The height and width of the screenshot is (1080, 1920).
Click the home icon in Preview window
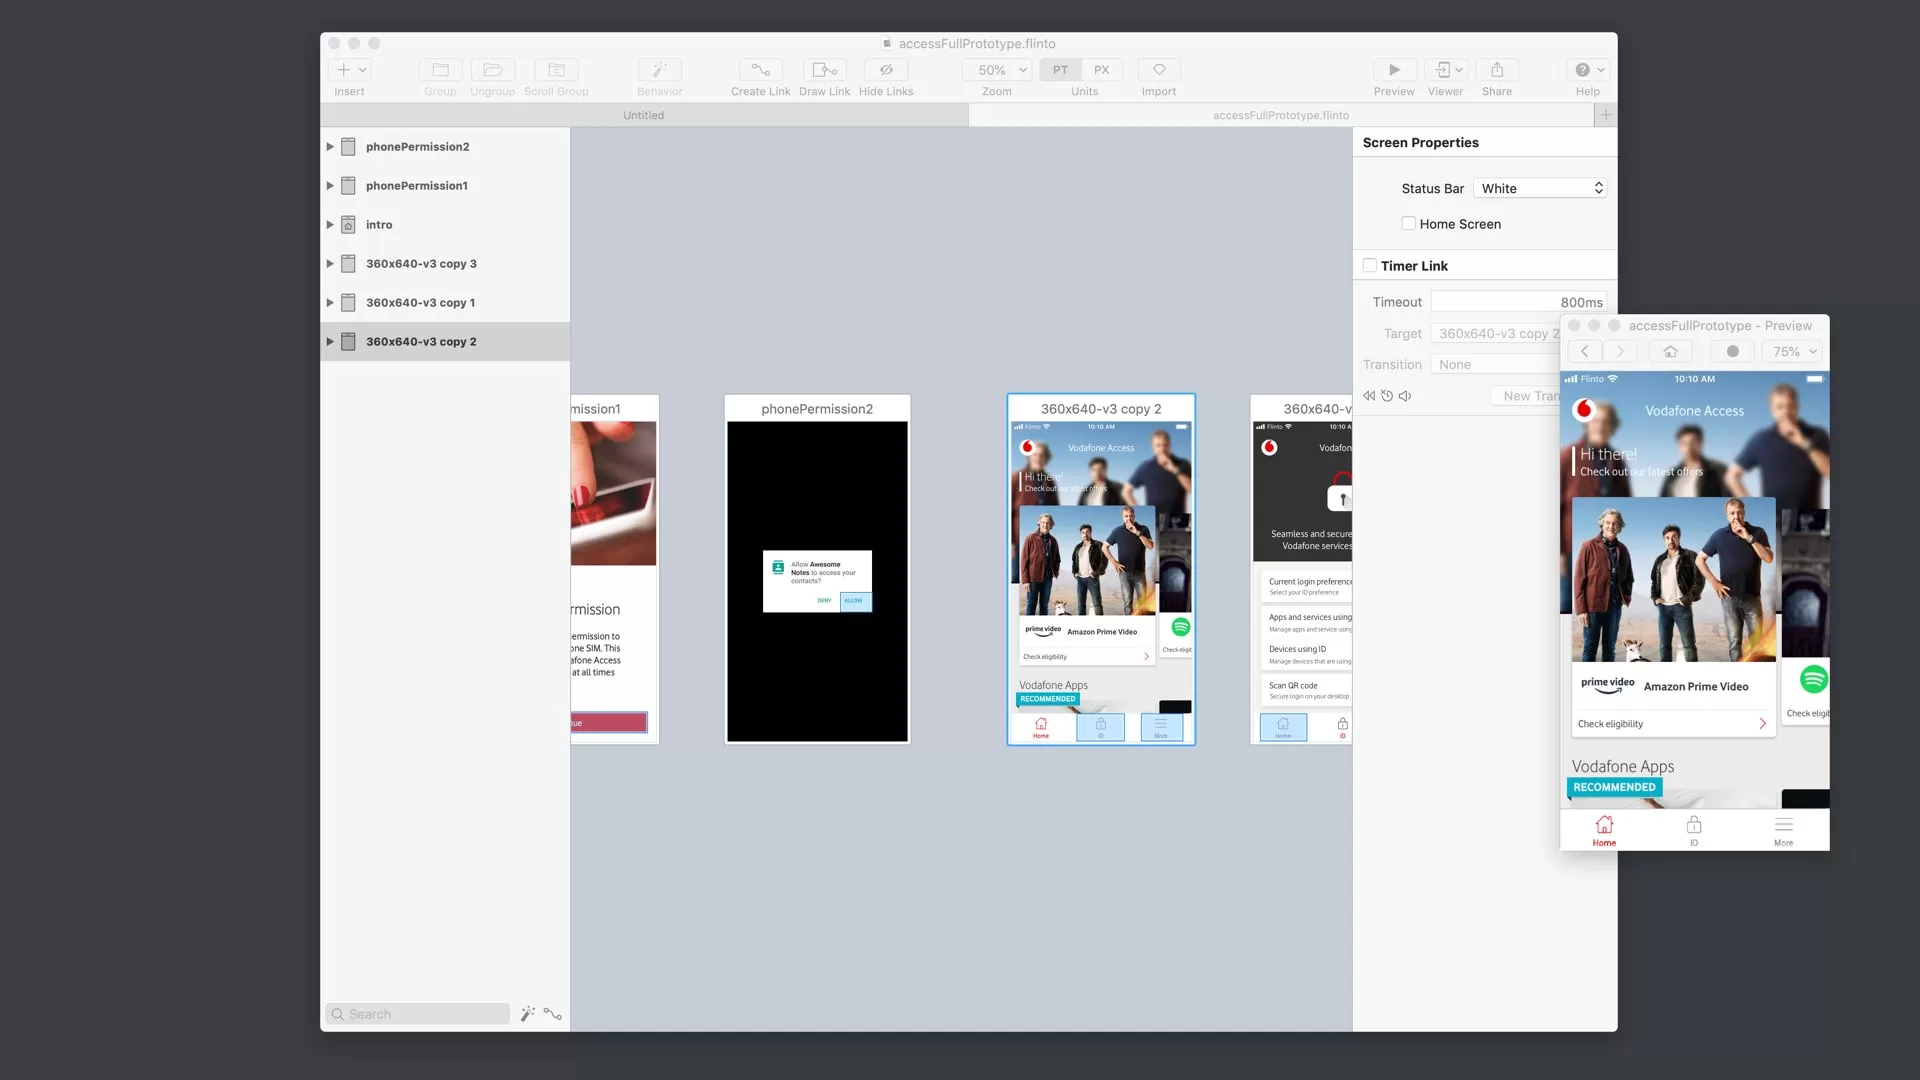pos(1670,352)
